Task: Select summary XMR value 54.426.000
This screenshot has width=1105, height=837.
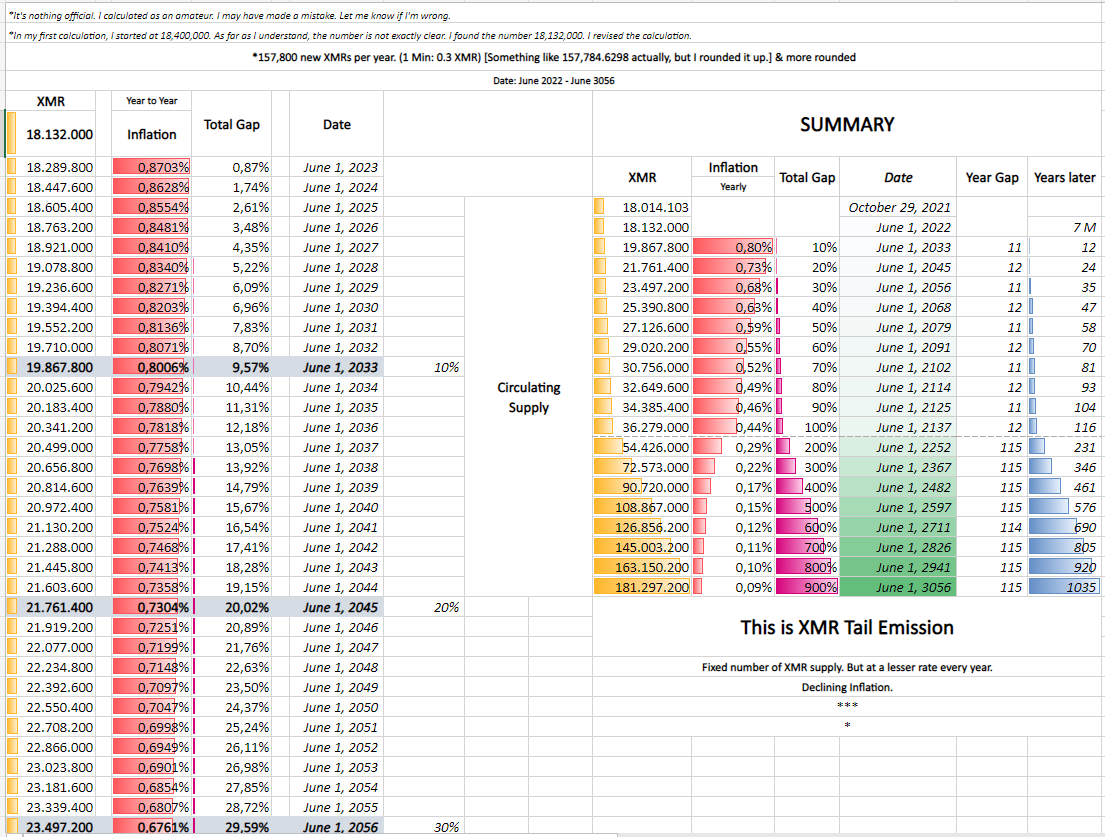Action: pos(642,447)
